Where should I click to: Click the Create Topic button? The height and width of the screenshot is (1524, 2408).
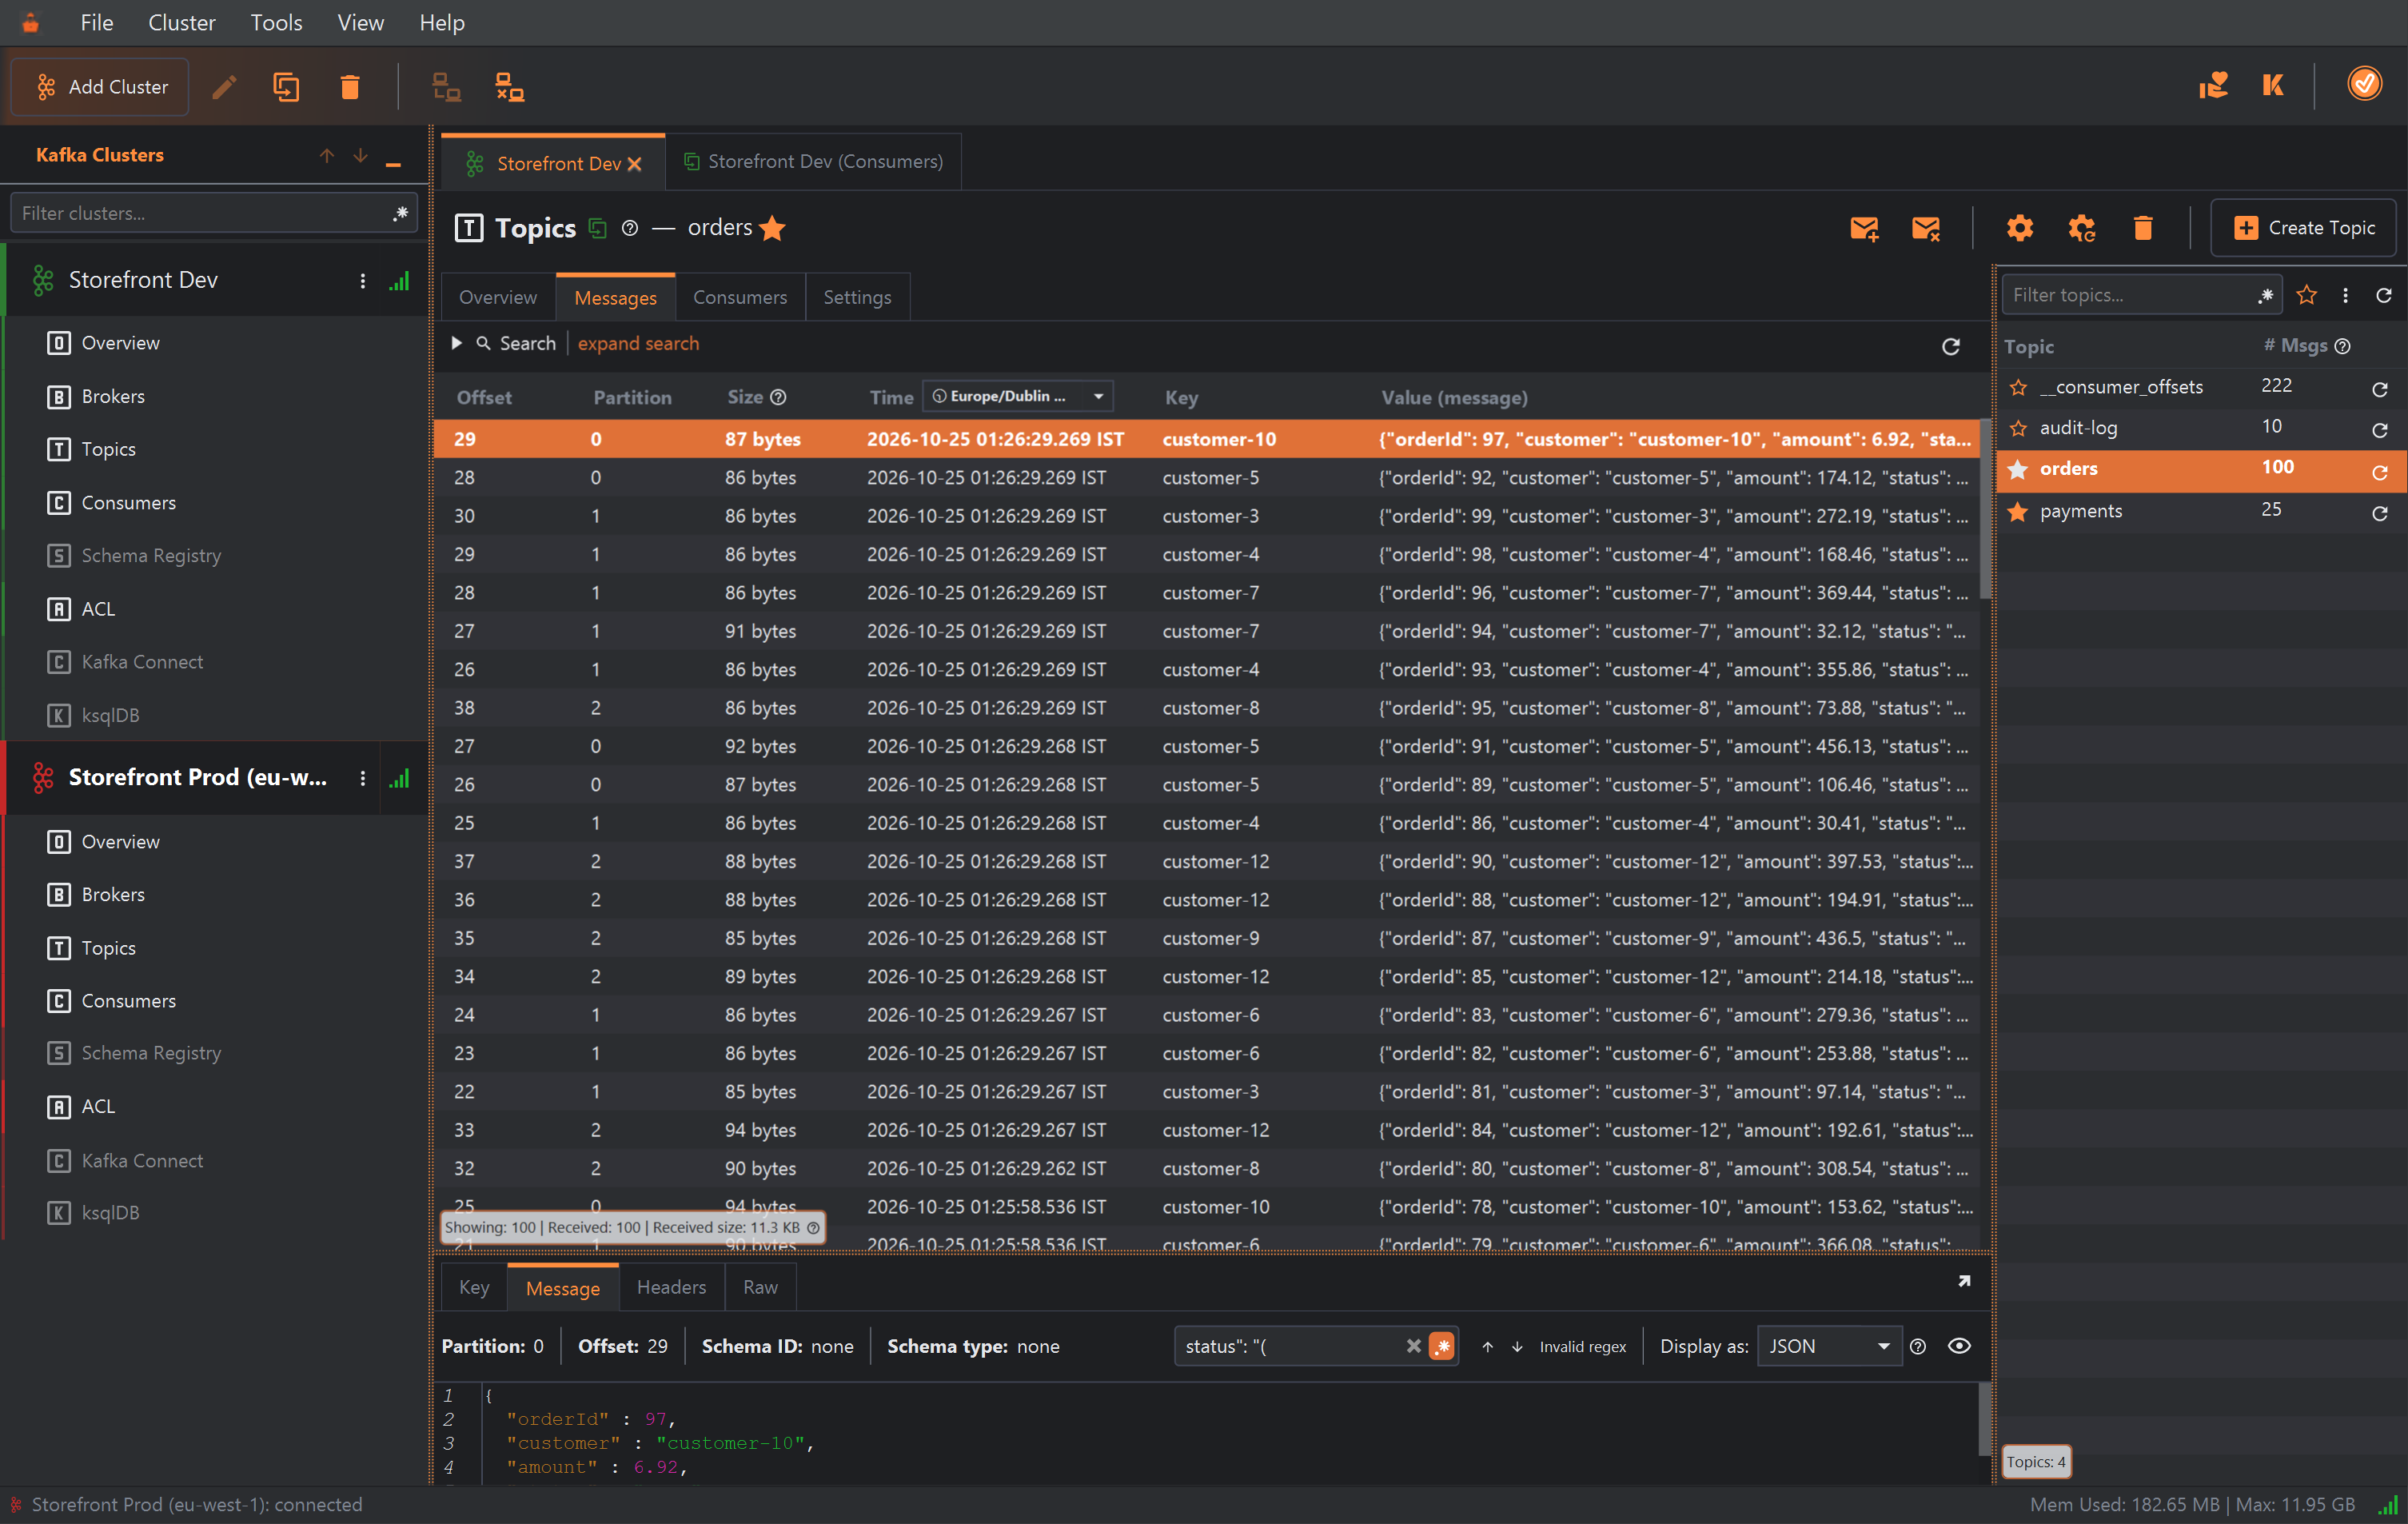(x=2303, y=228)
